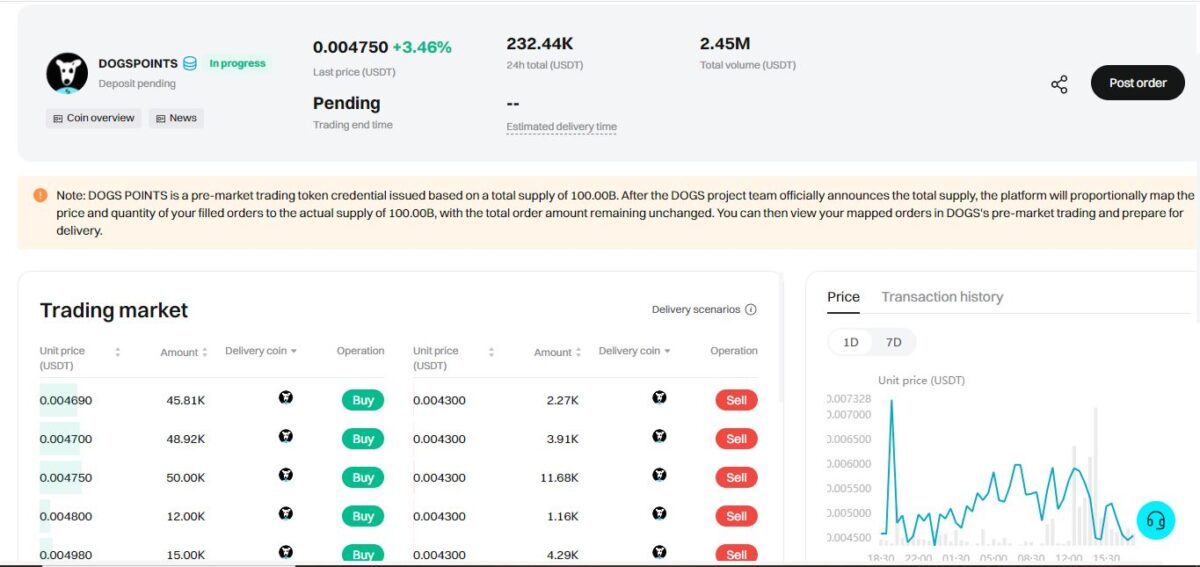Click Buy for the 0.004750 order
This screenshot has width=1200, height=567.
click(363, 478)
